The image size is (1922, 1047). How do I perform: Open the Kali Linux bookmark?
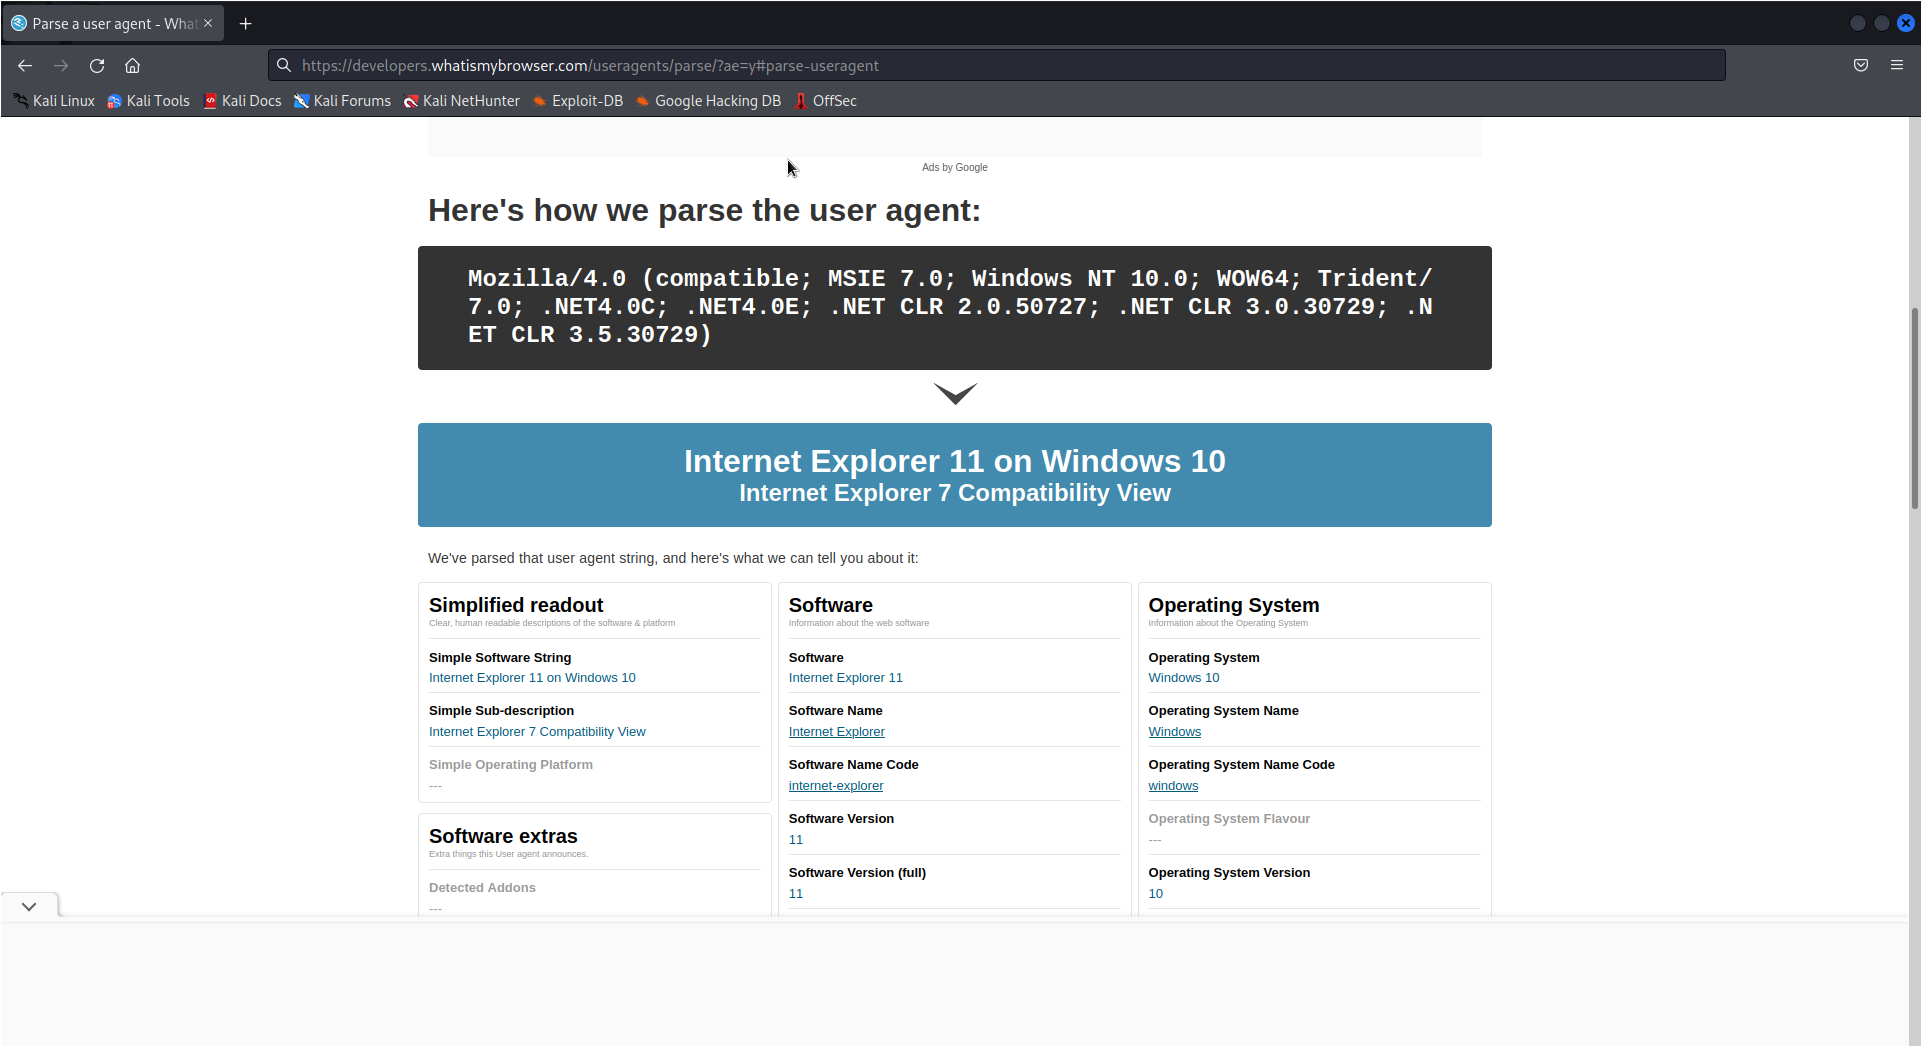coord(55,101)
